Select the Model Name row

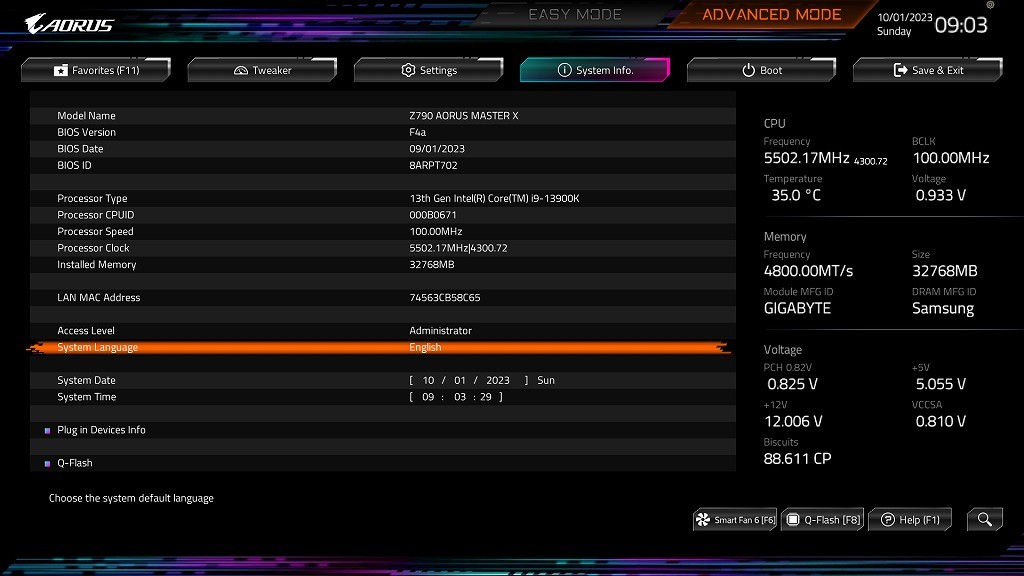tap(383, 116)
